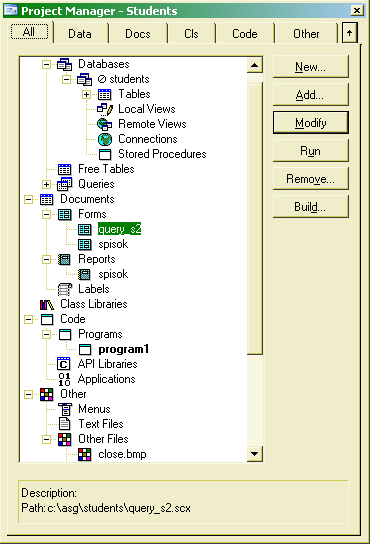The height and width of the screenshot is (544, 372).
Task: Collapse the Code node
Action: click(28, 319)
